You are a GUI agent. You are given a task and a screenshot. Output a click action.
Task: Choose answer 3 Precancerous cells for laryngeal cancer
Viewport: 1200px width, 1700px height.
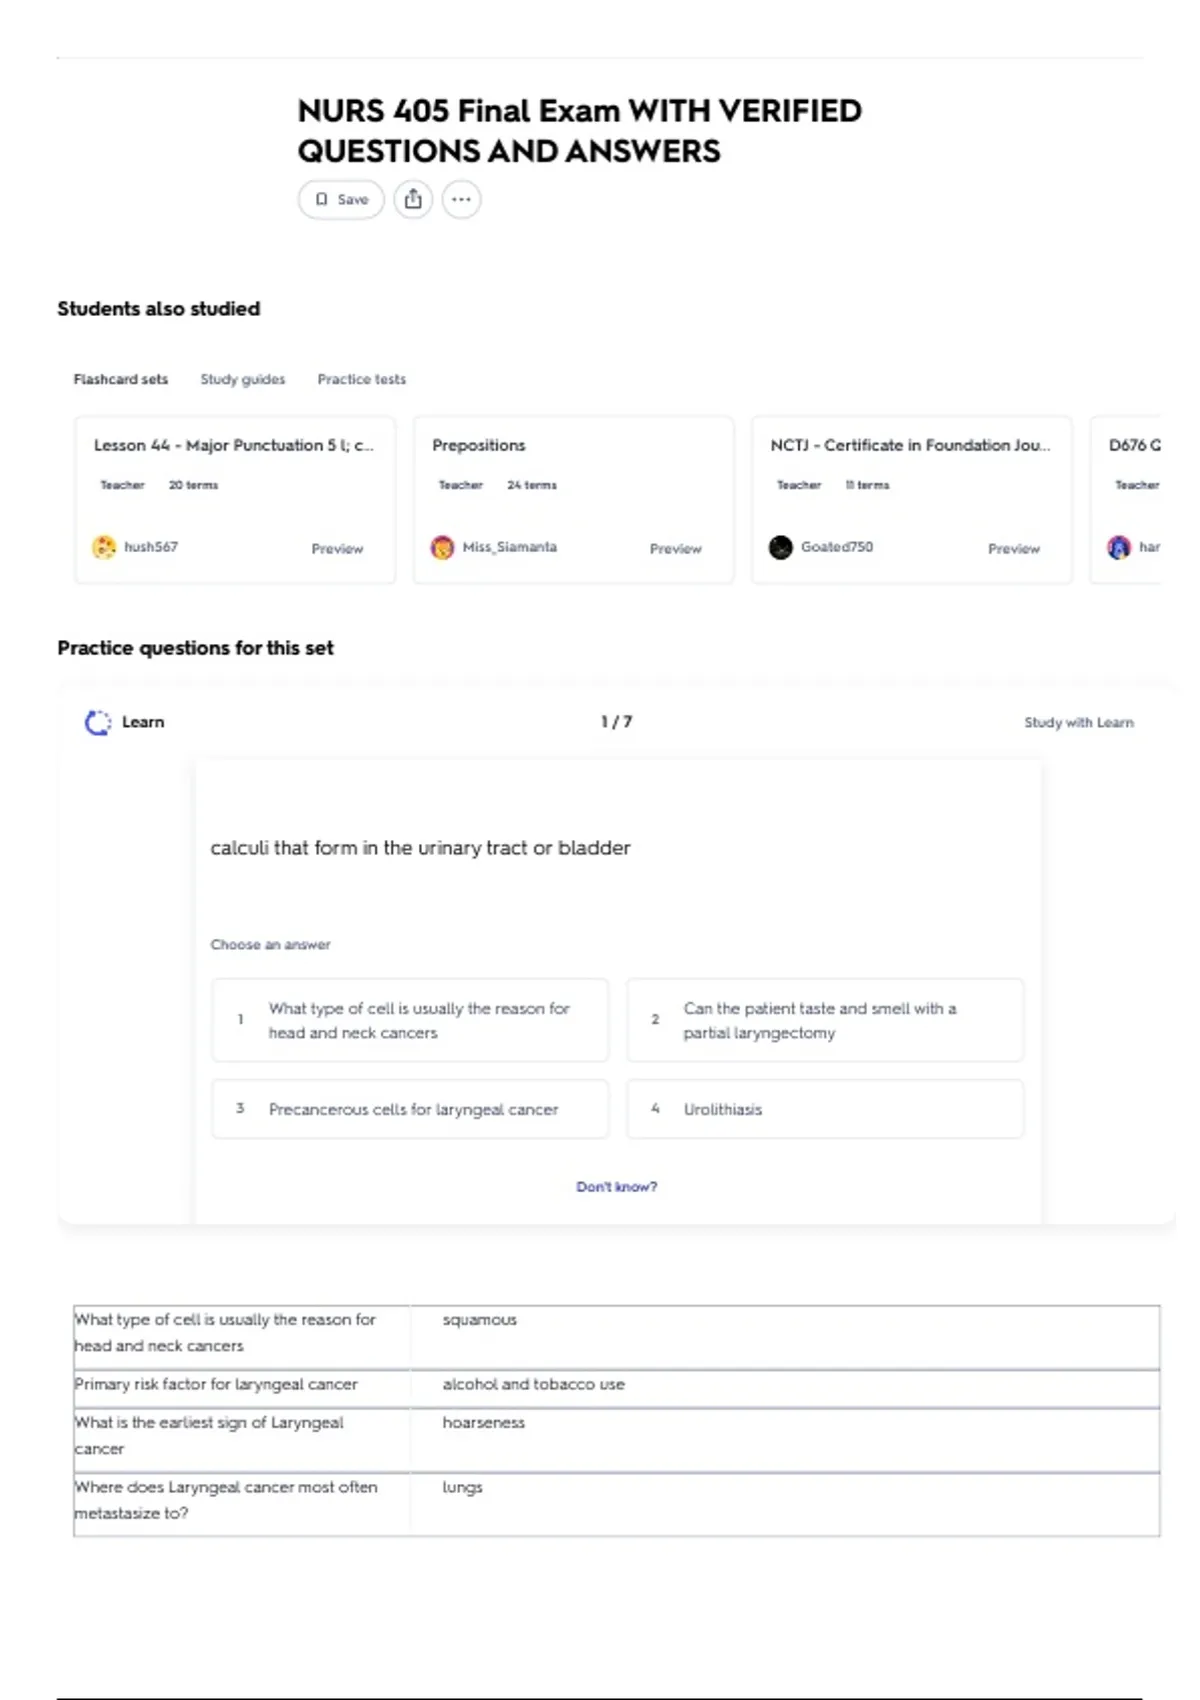point(410,1109)
